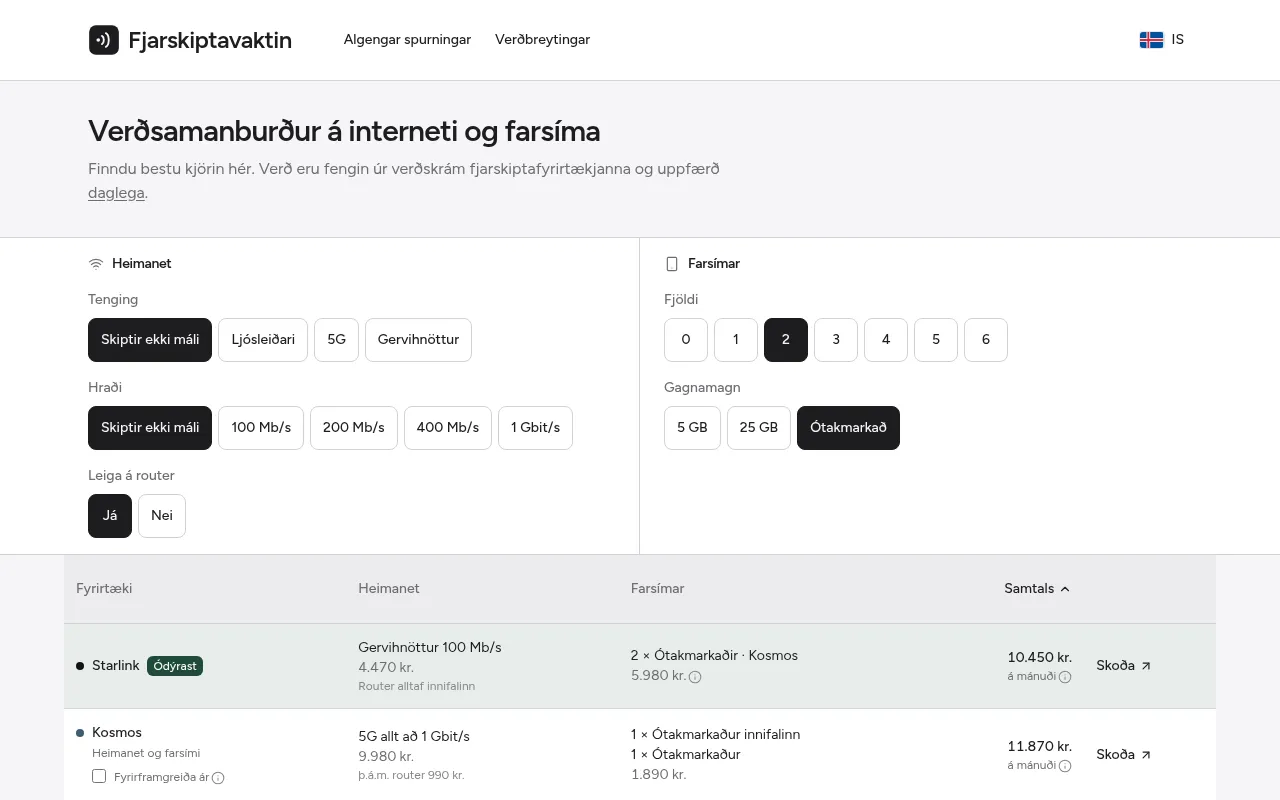Open Algengar spurningar page
This screenshot has width=1280, height=800.
(407, 40)
